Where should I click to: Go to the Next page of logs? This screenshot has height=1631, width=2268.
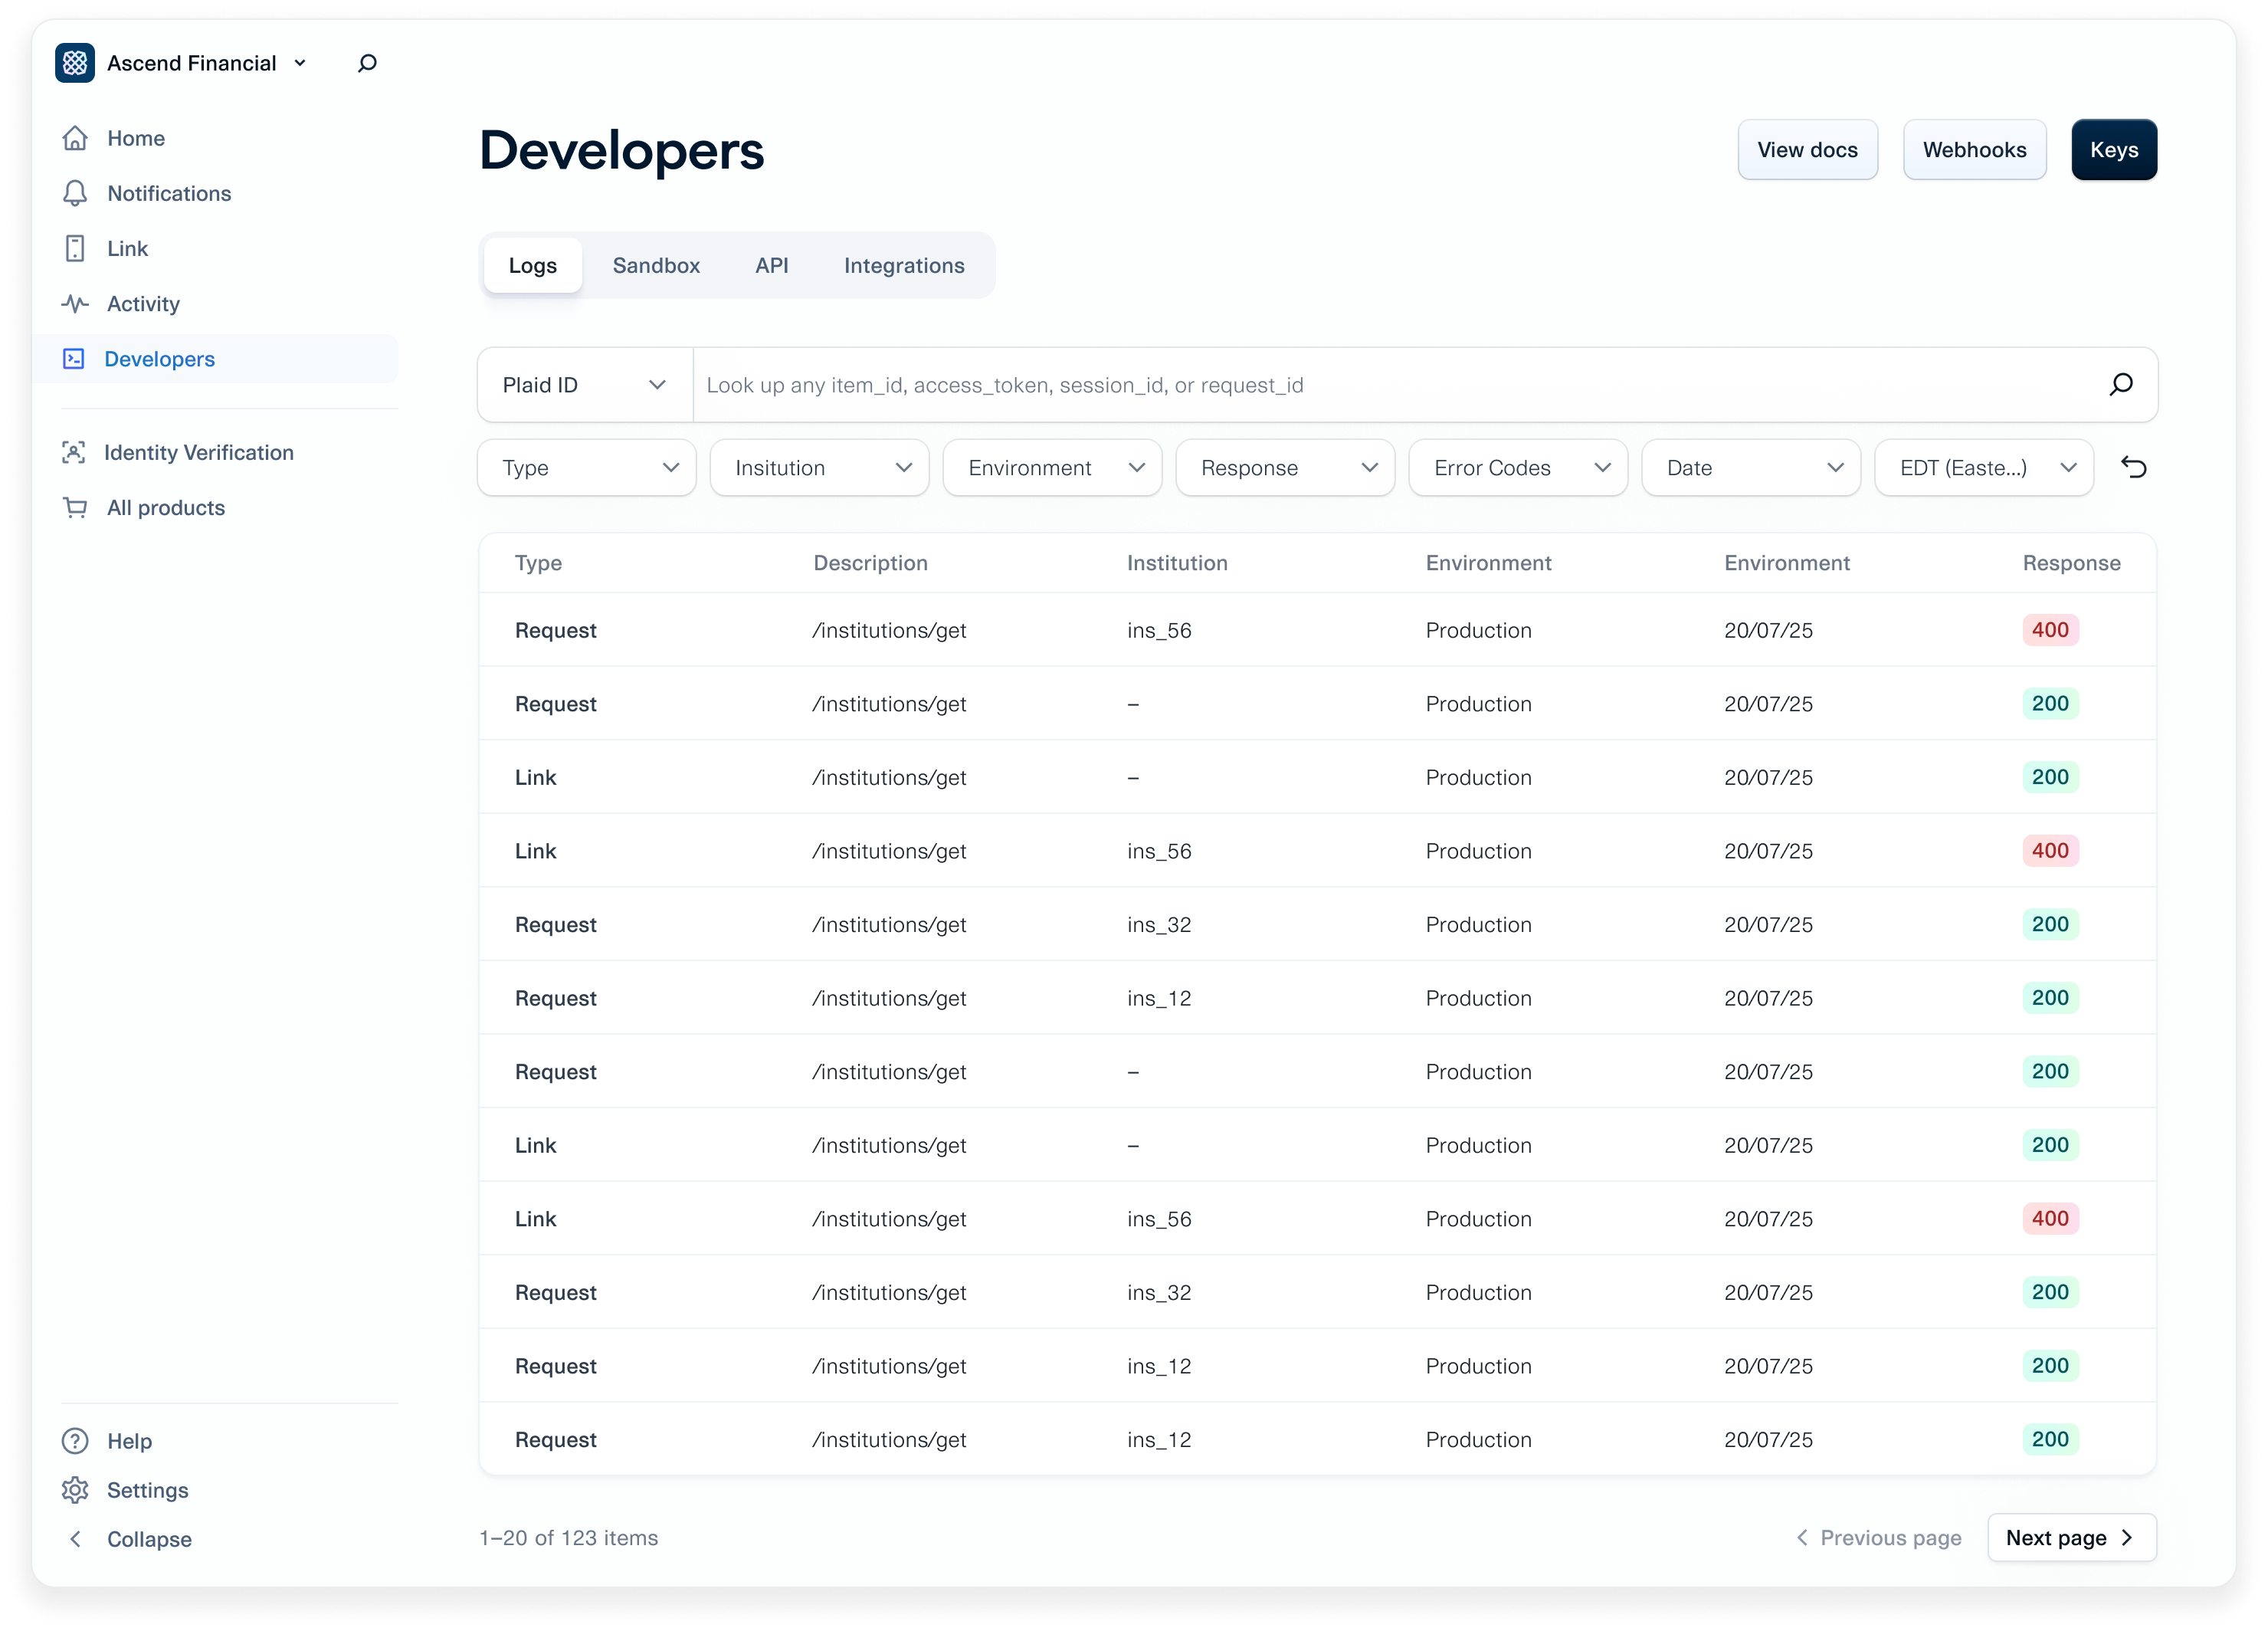click(2071, 1537)
